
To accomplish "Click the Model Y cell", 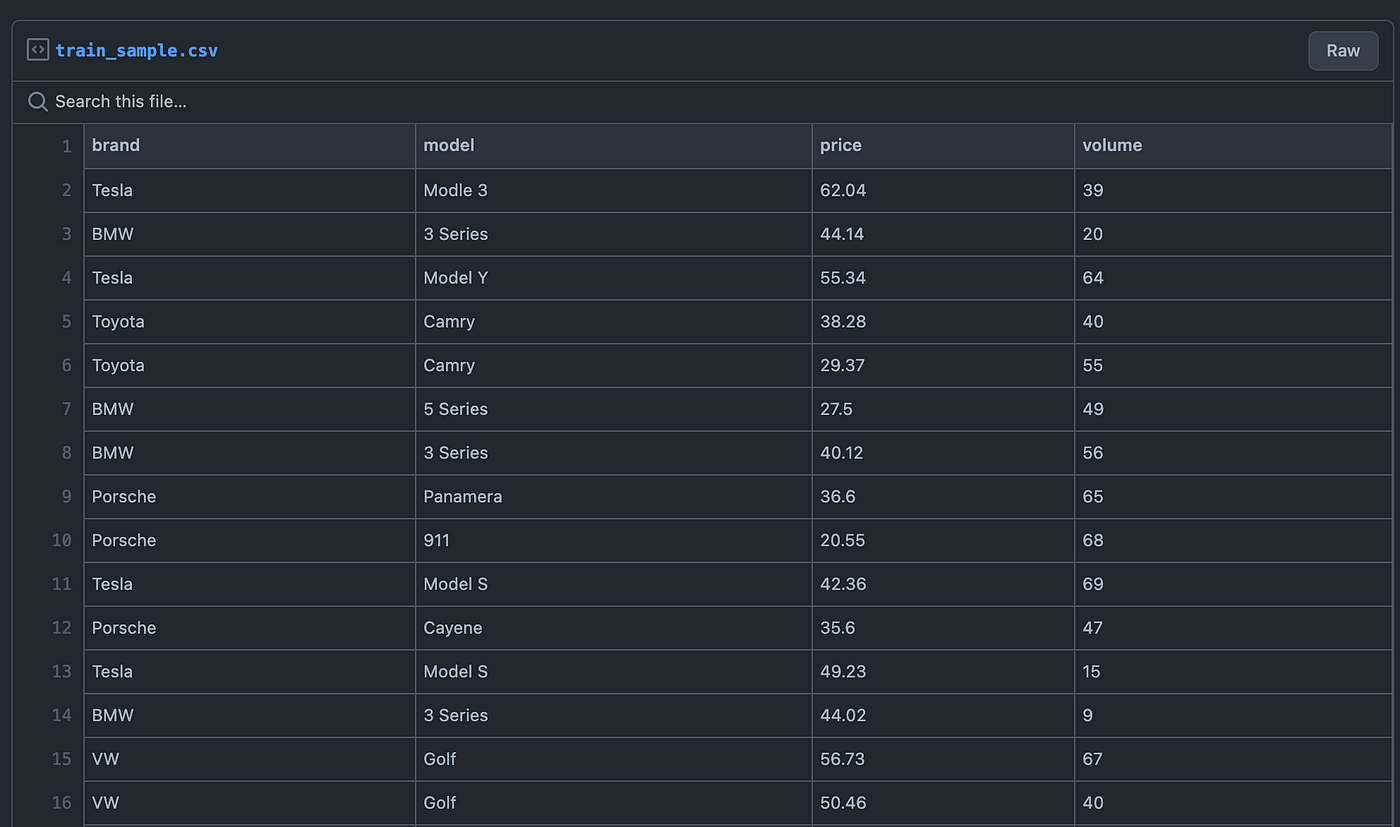I will point(613,278).
